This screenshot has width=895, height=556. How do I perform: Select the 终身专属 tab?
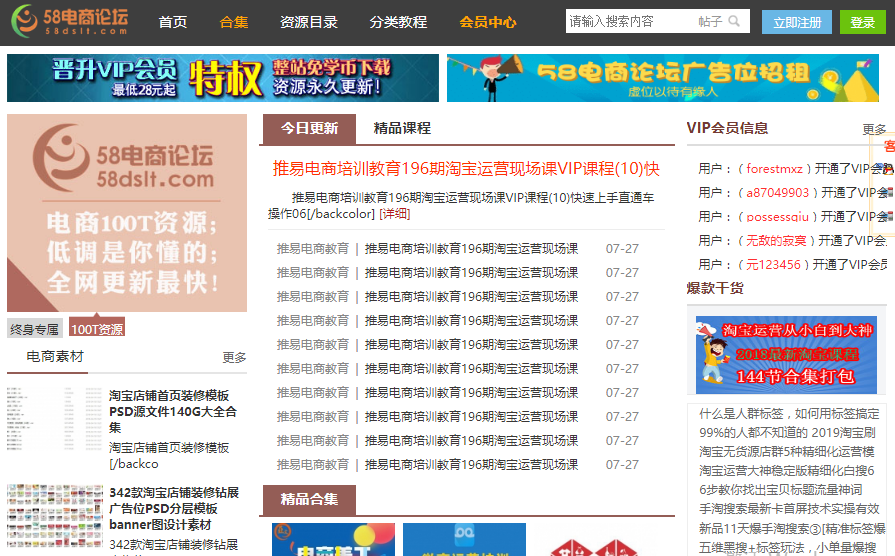tap(34, 329)
